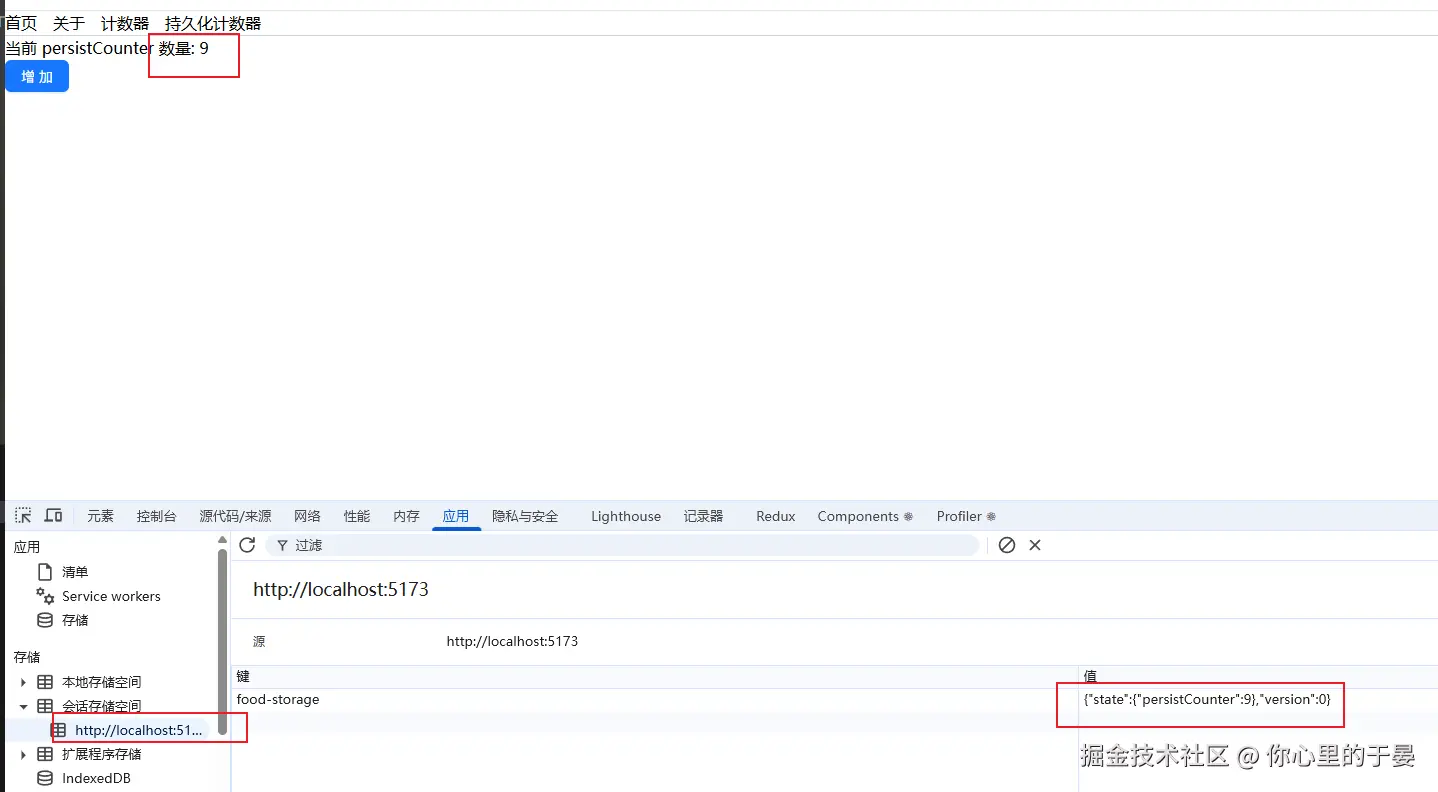The height and width of the screenshot is (792, 1438).
Task: Focus the 过滤 filter input field
Action: [622, 545]
